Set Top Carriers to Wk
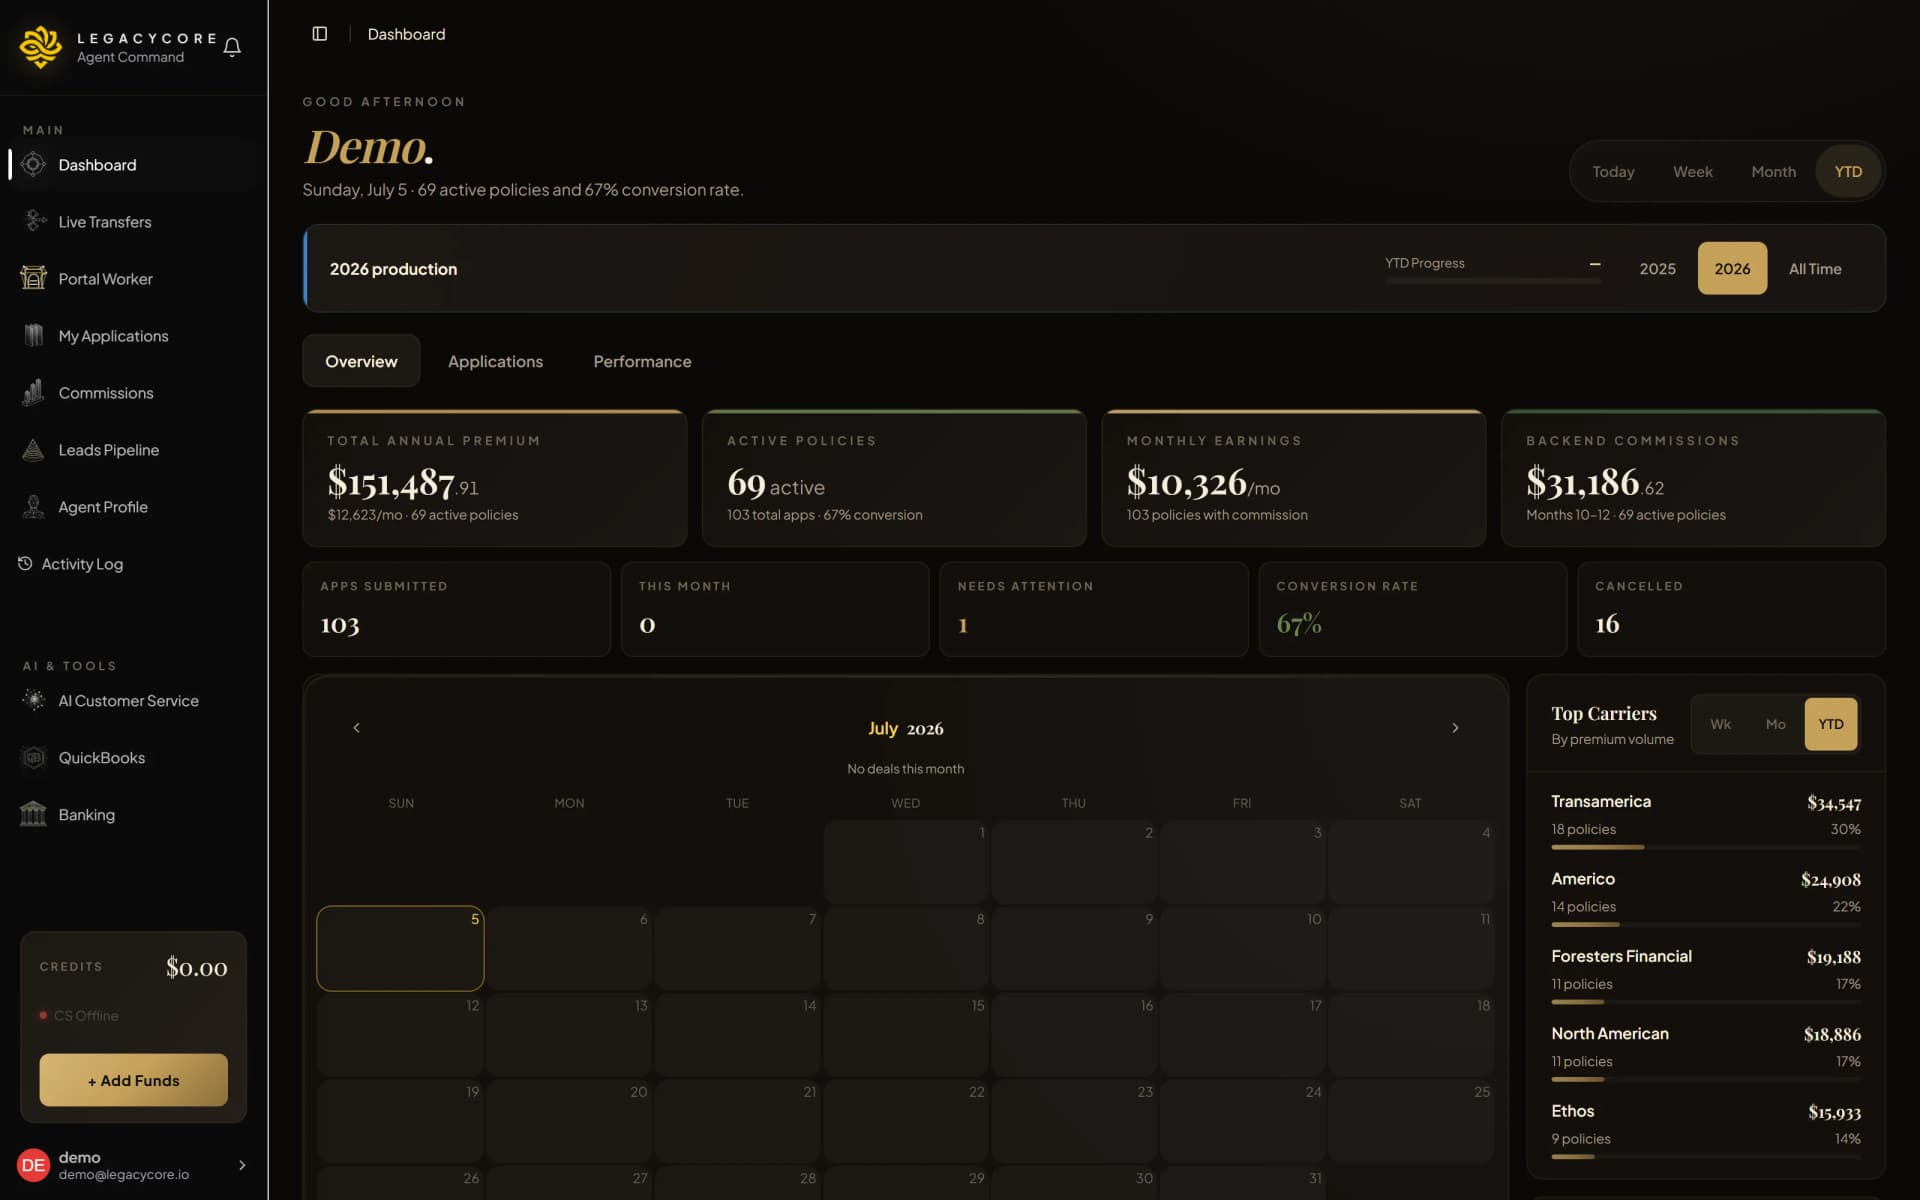 click(x=1720, y=724)
